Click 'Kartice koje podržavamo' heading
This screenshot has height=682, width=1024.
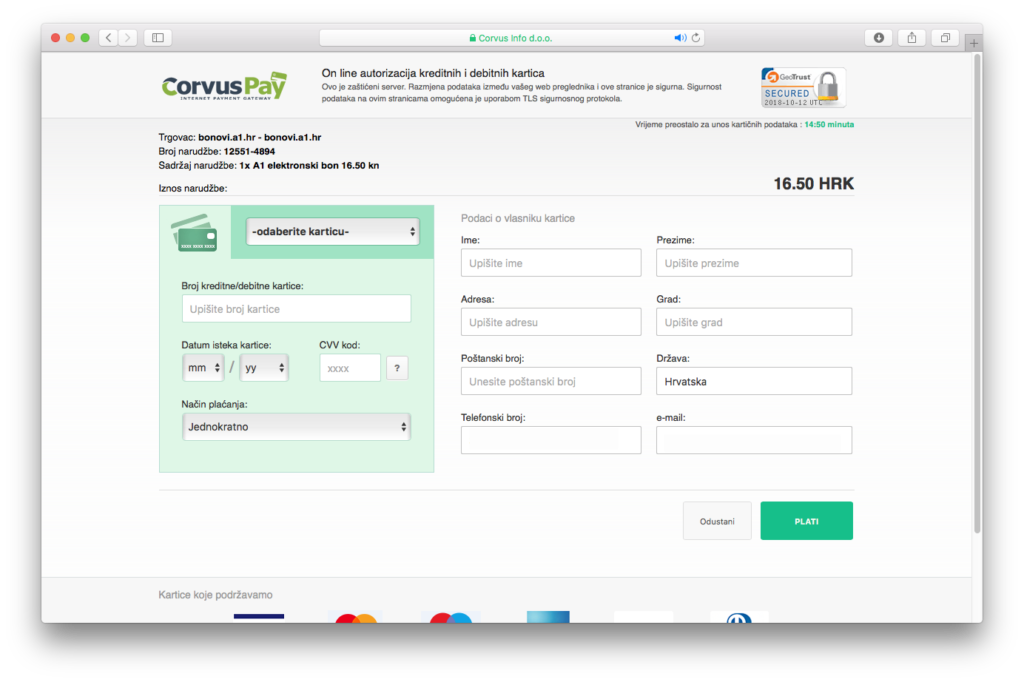[216, 594]
